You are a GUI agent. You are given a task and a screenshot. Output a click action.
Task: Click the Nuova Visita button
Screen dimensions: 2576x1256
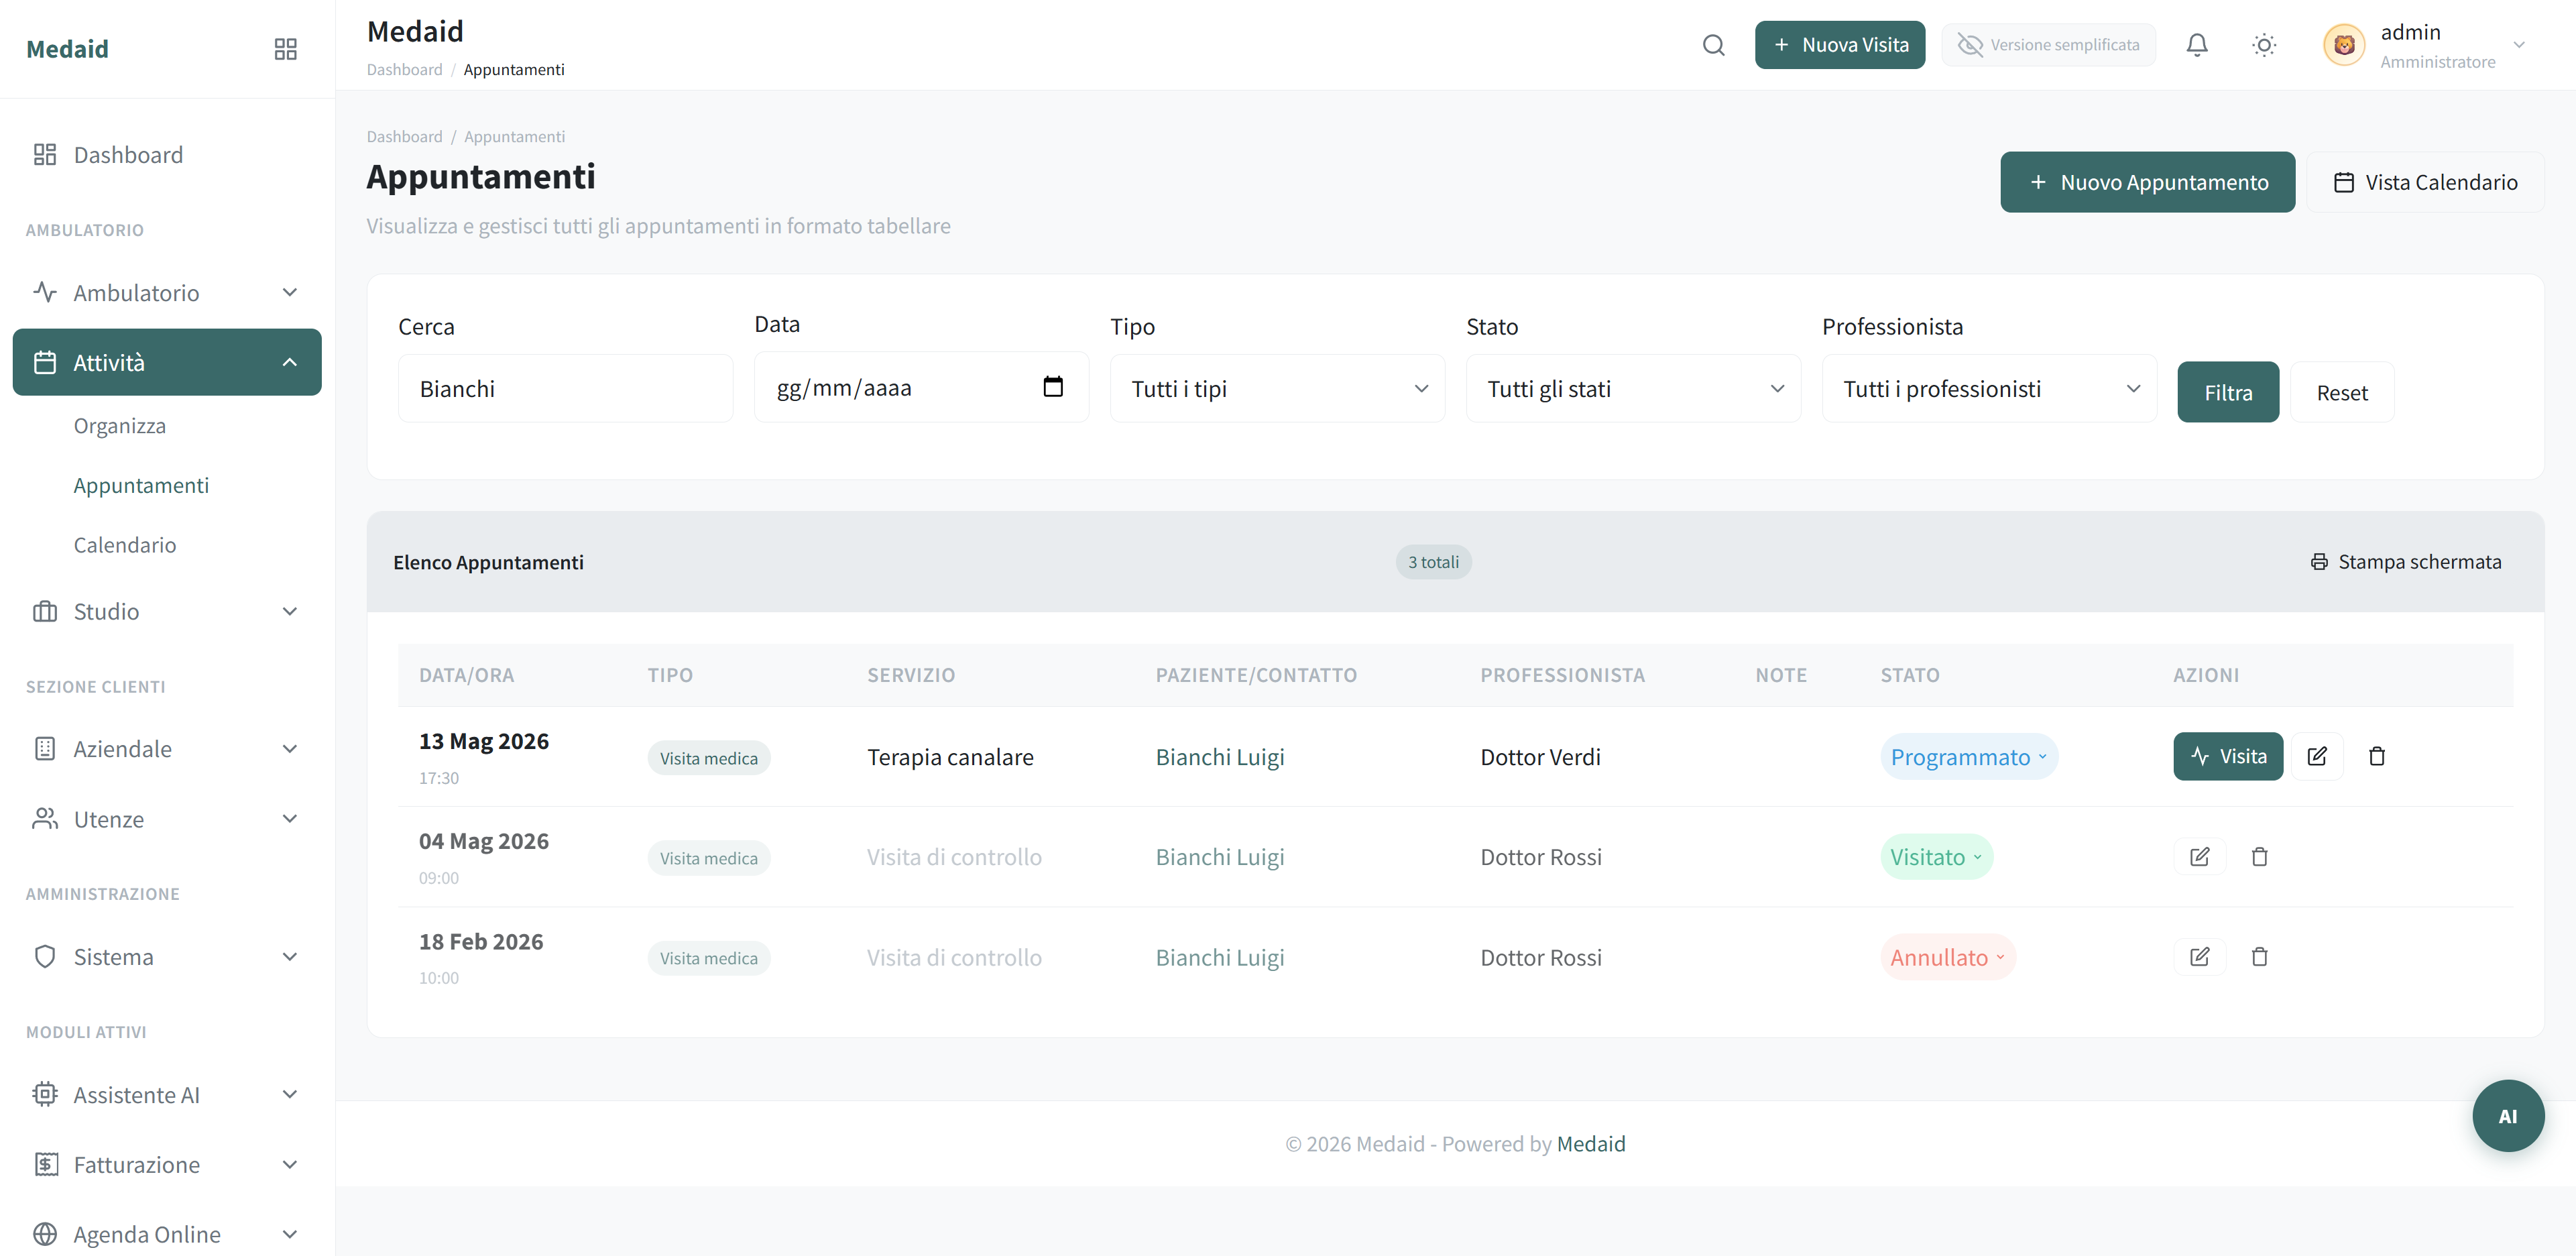point(1839,45)
